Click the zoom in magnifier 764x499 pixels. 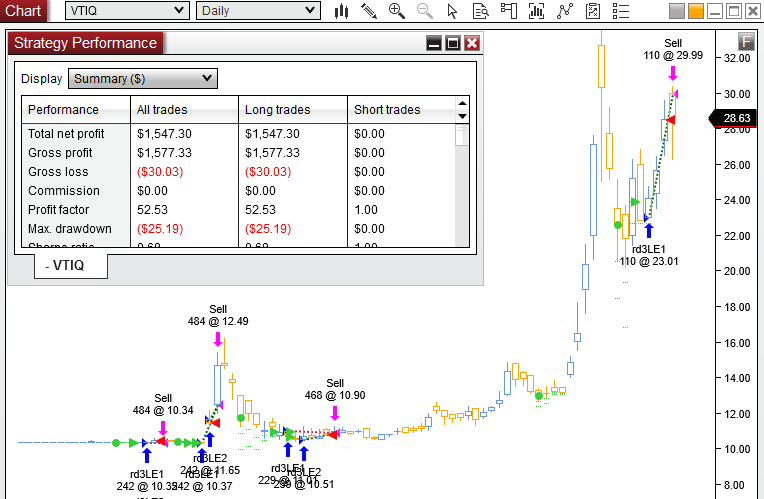click(397, 11)
